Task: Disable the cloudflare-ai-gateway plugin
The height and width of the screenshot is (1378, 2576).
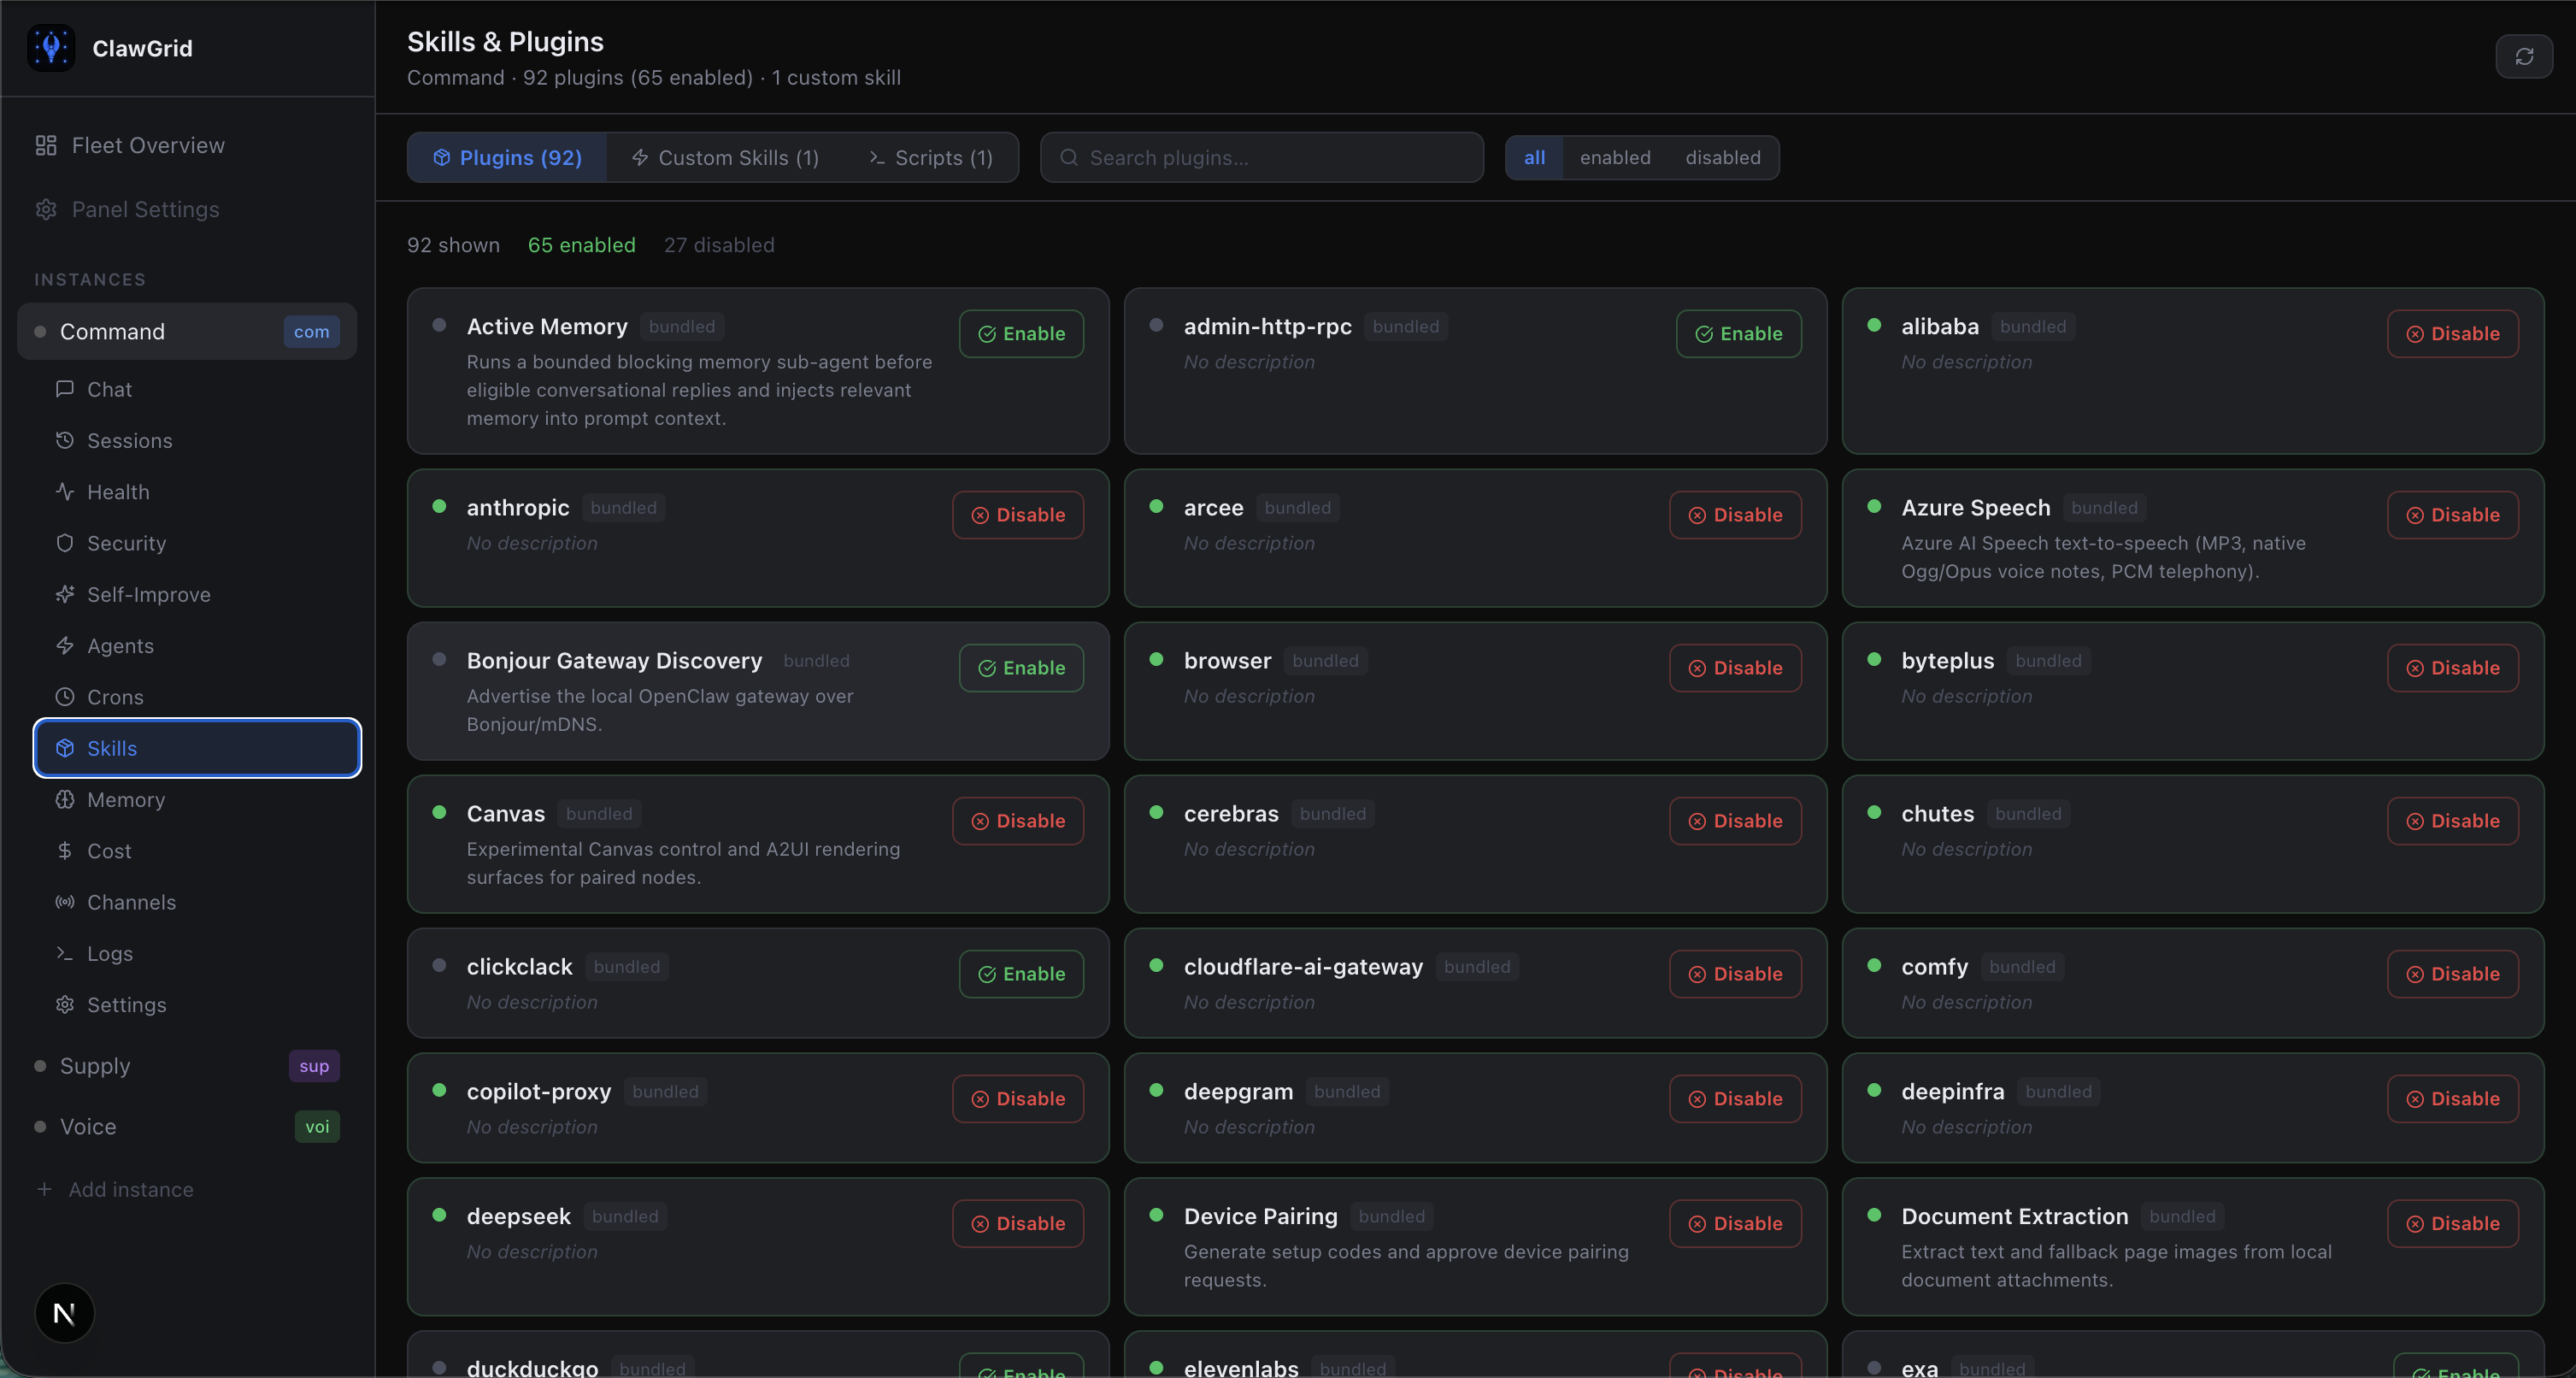Action: pyautogui.click(x=1735, y=974)
